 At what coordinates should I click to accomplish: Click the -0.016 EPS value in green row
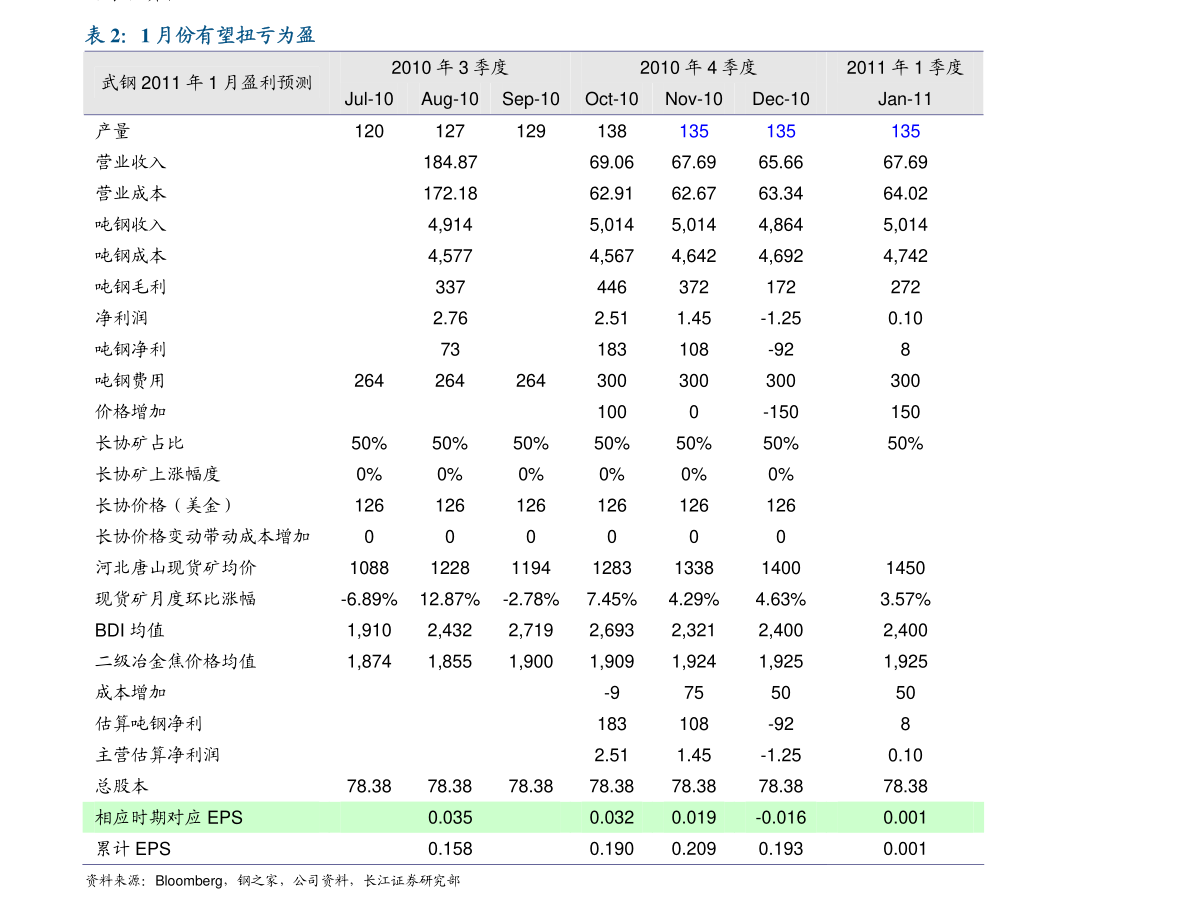pos(781,818)
